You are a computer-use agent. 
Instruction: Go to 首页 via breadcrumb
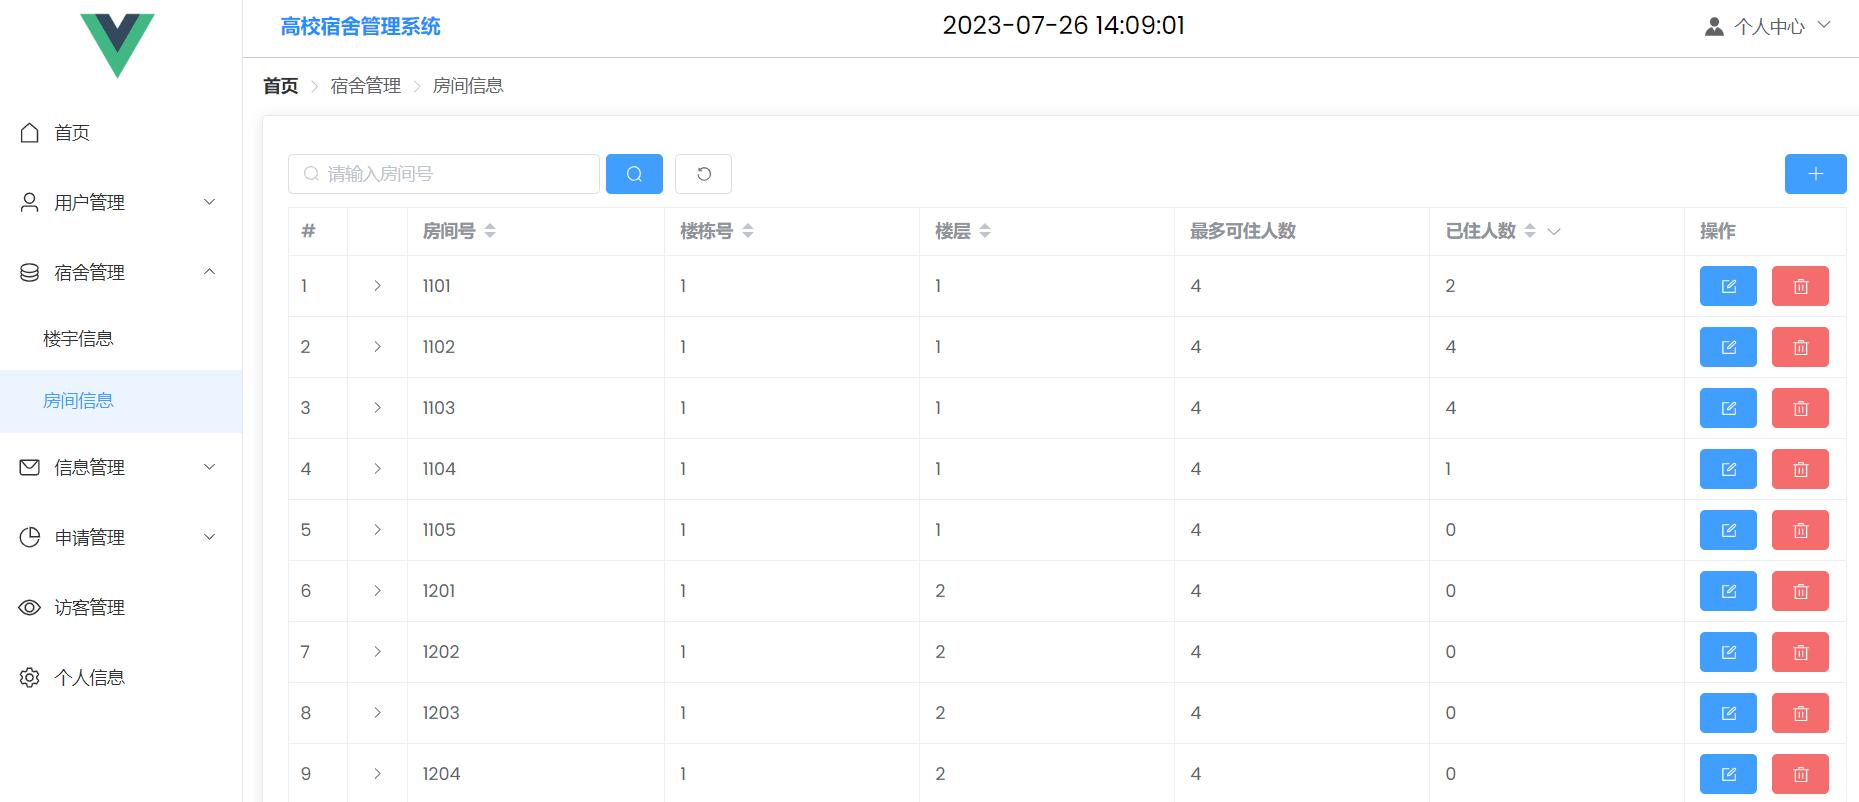280,86
